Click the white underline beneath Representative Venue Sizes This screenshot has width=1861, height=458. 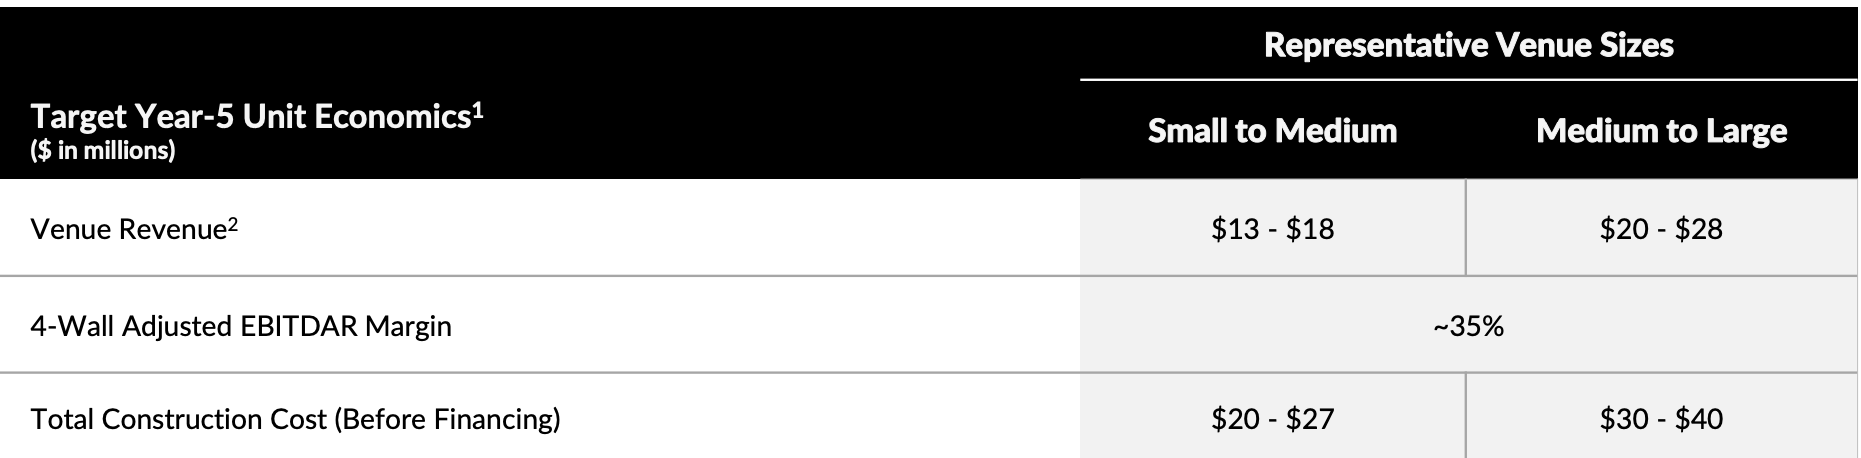pyautogui.click(x=1468, y=79)
